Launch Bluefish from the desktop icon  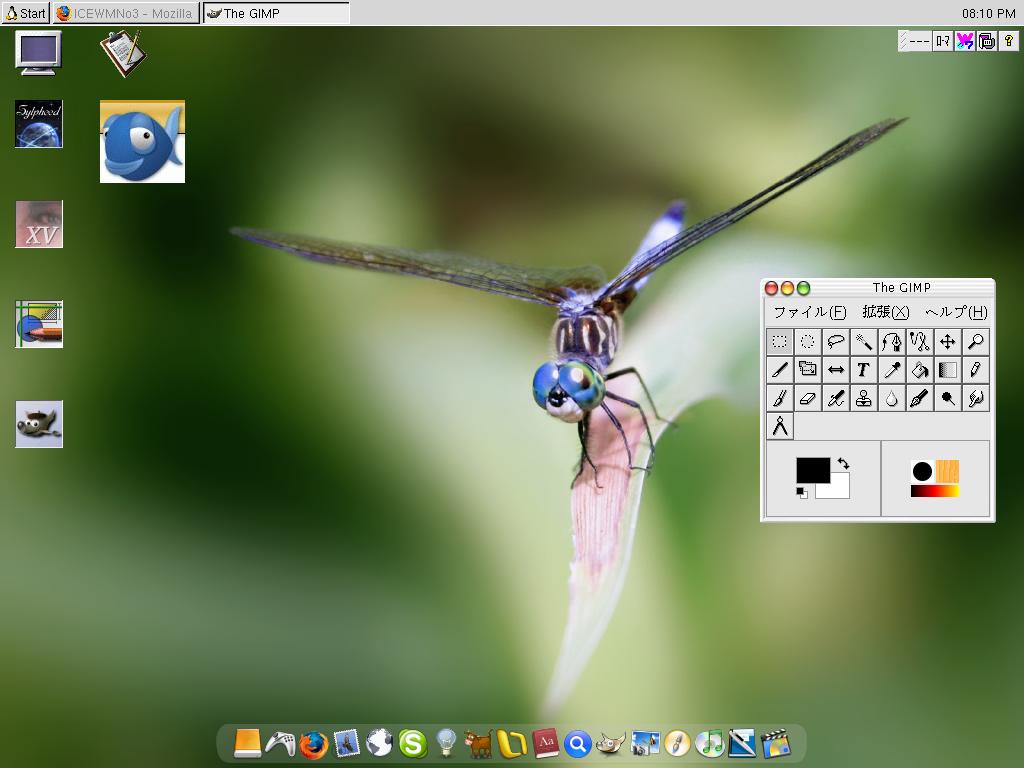pos(142,141)
